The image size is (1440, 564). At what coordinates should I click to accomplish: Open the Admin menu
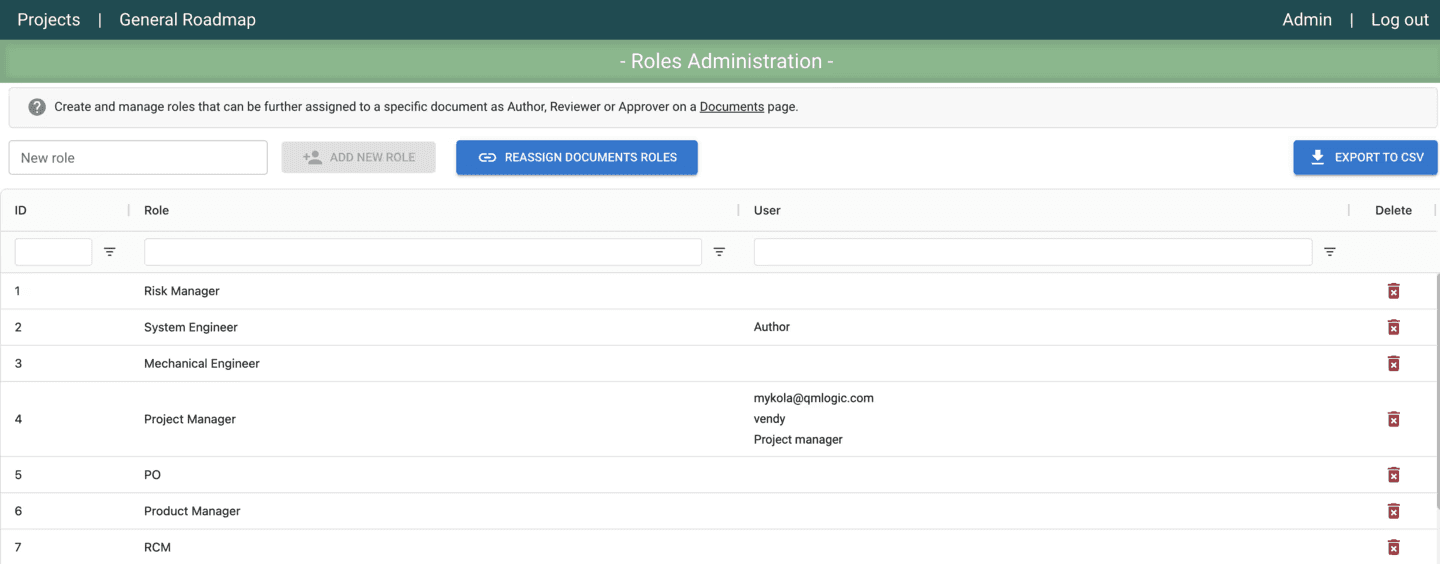[x=1307, y=20]
